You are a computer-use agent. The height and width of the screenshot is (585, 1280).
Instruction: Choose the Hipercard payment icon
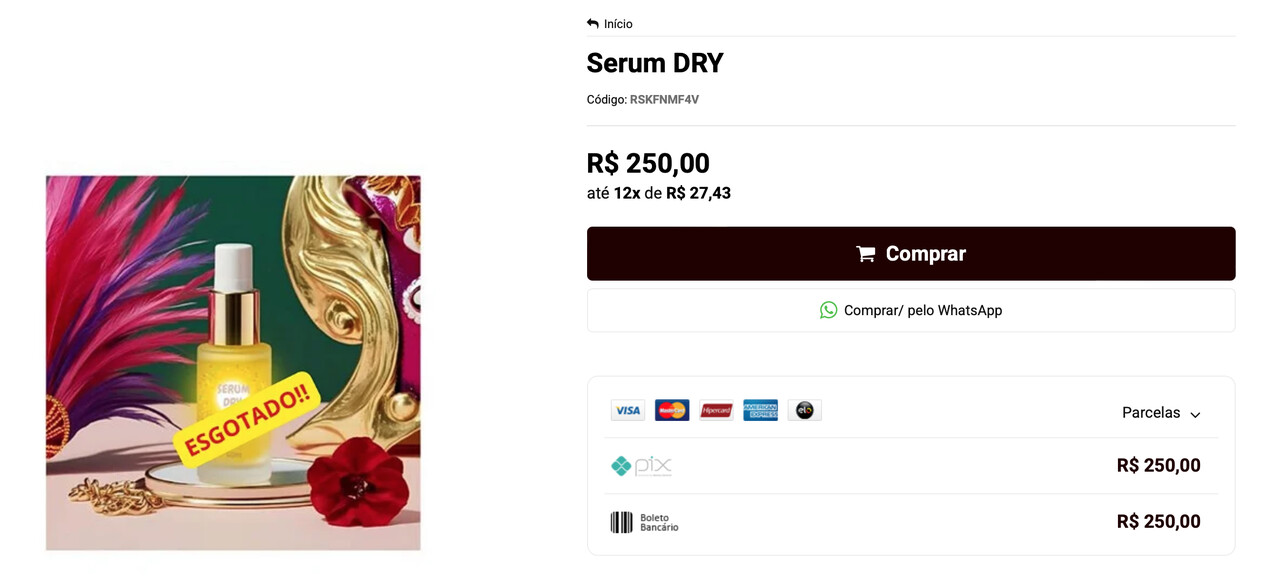tap(716, 410)
